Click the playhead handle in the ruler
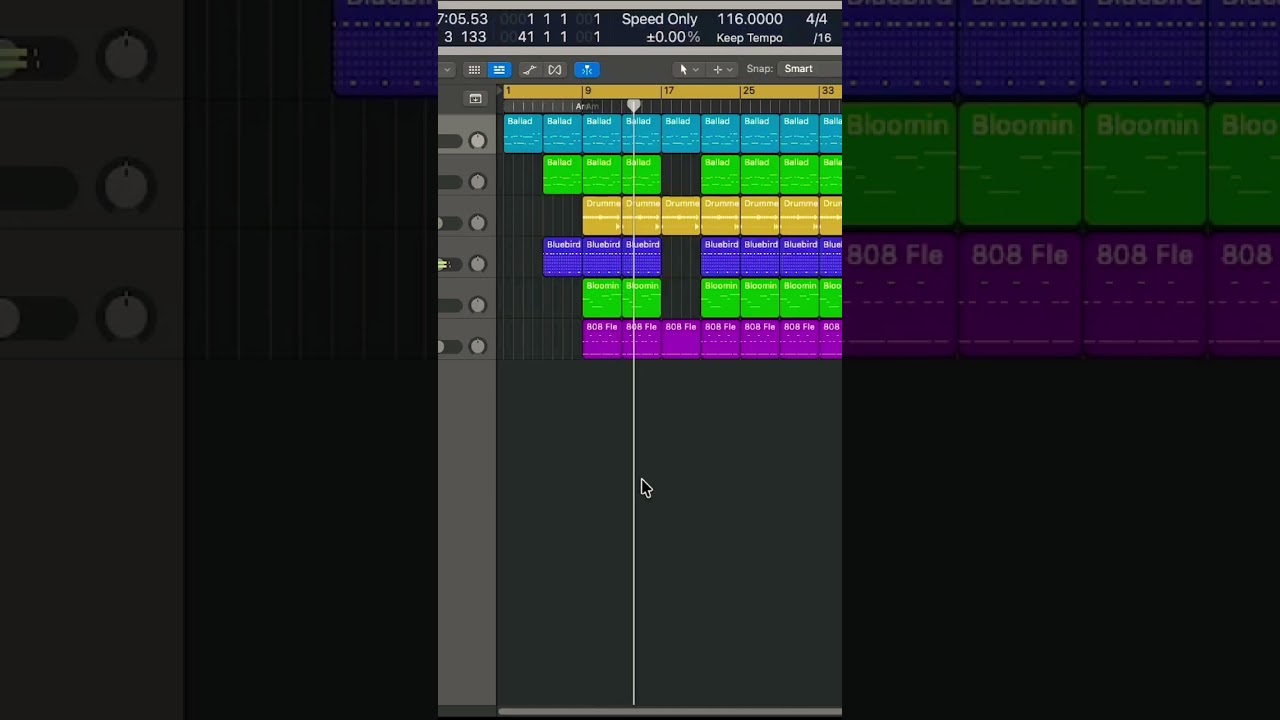Viewport: 1280px width, 720px height. 634,105
